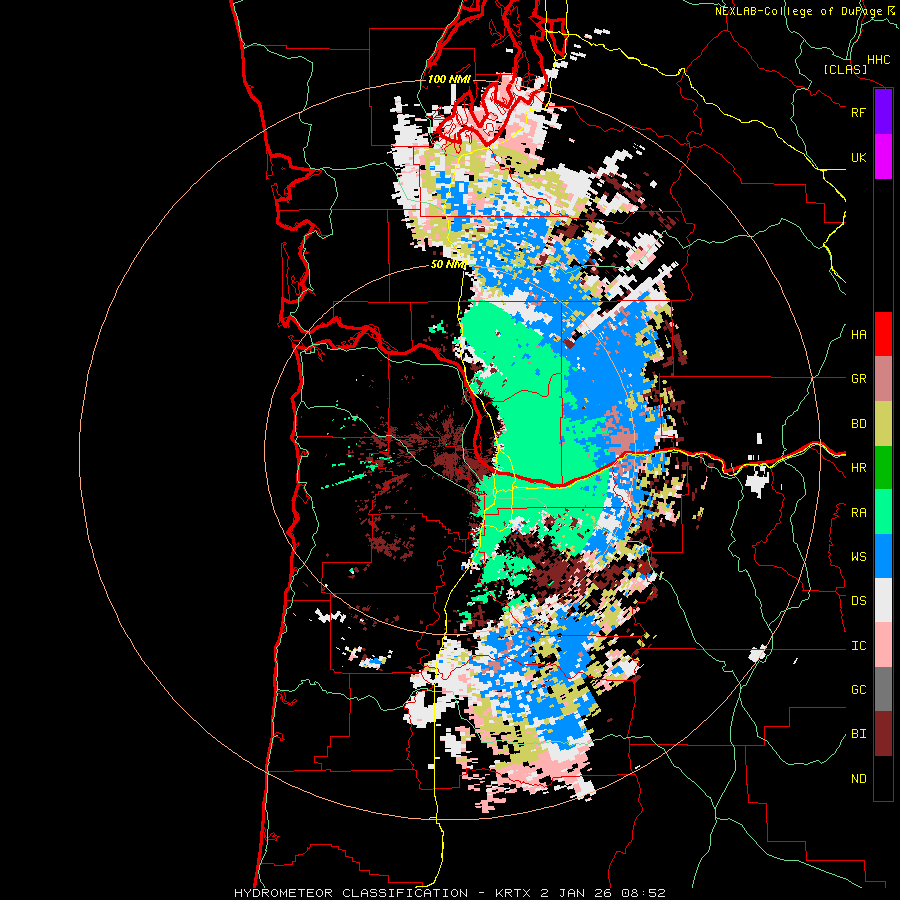This screenshot has height=900, width=900.
Task: Select the GC gray legend swatch
Action: pyautogui.click(x=883, y=689)
